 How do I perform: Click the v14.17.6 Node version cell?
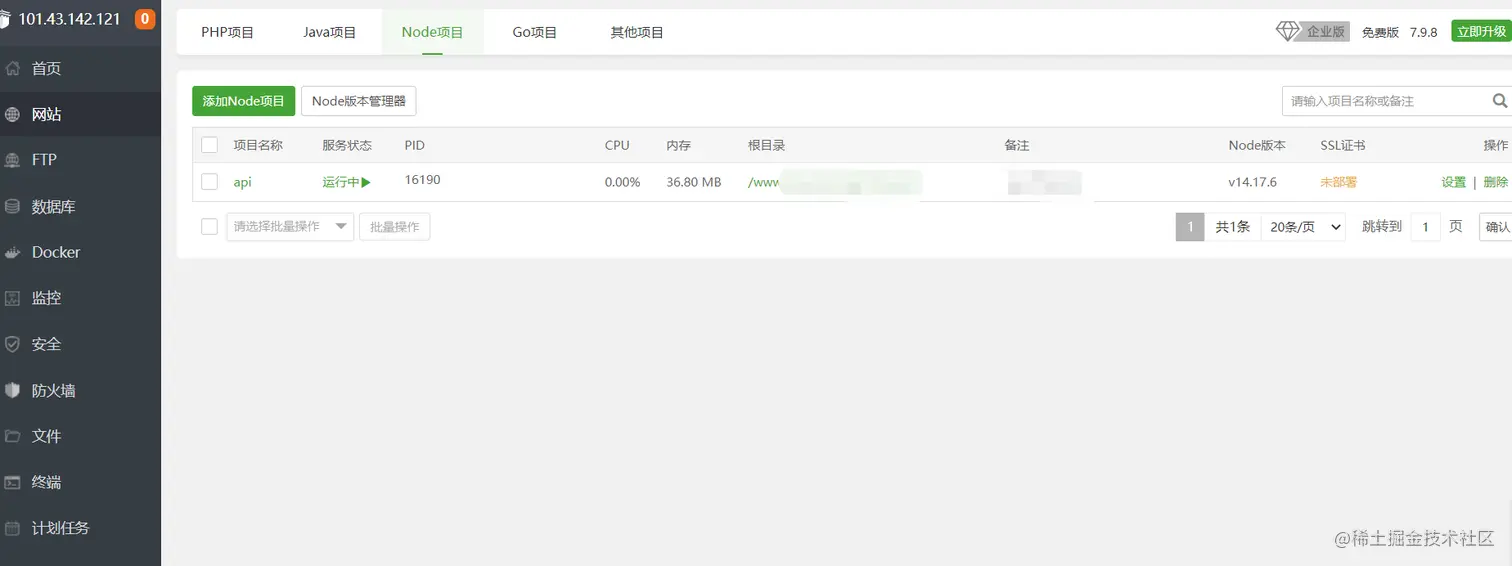[x=1252, y=182]
